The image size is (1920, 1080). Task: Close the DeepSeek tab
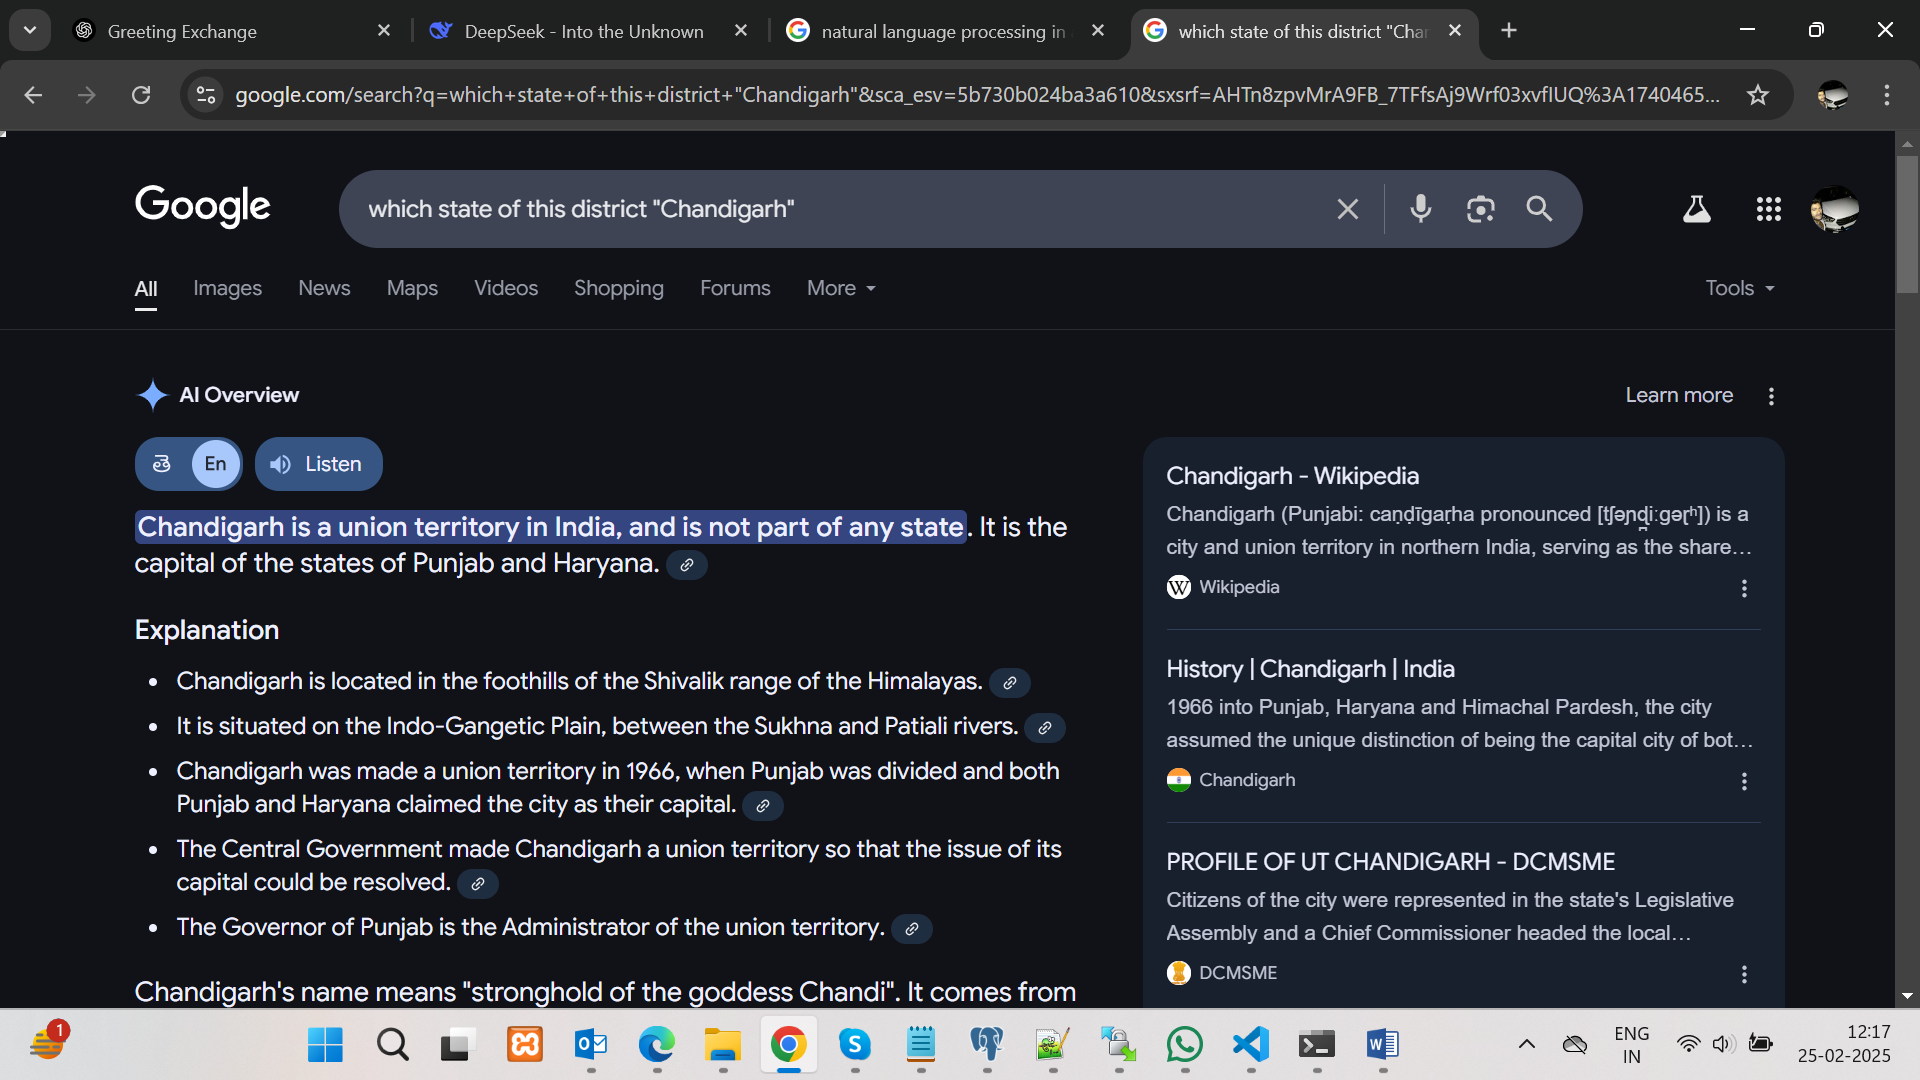click(x=741, y=31)
